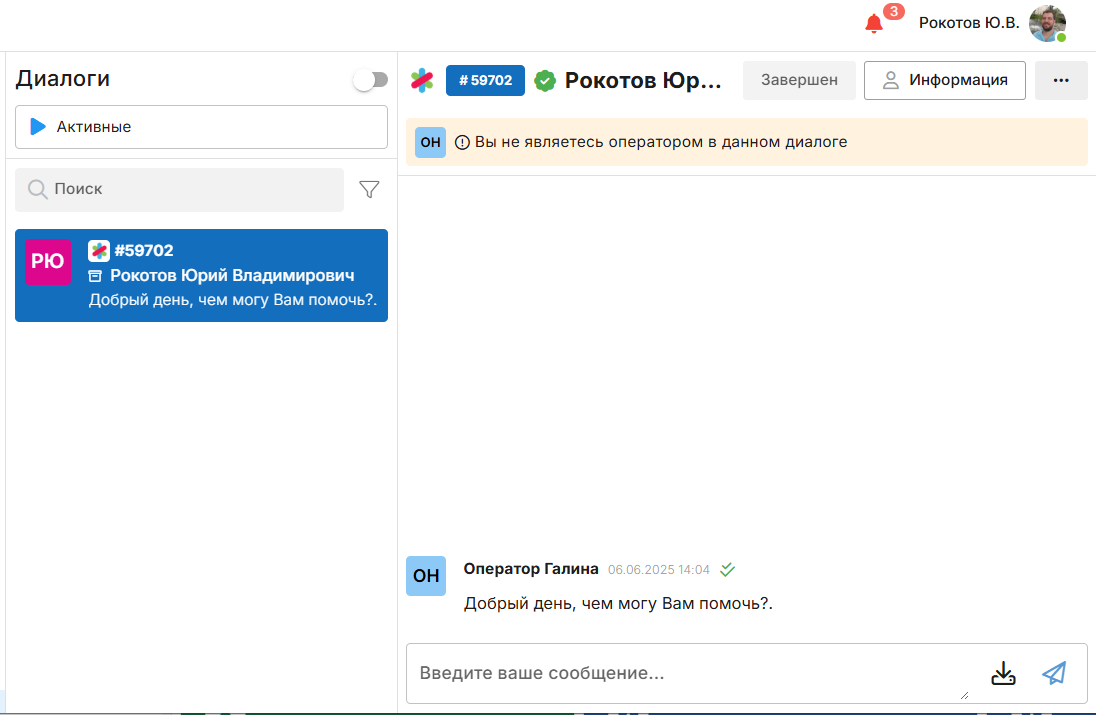Click the Поиск search field
This screenshot has width=1096, height=715.
pos(180,189)
